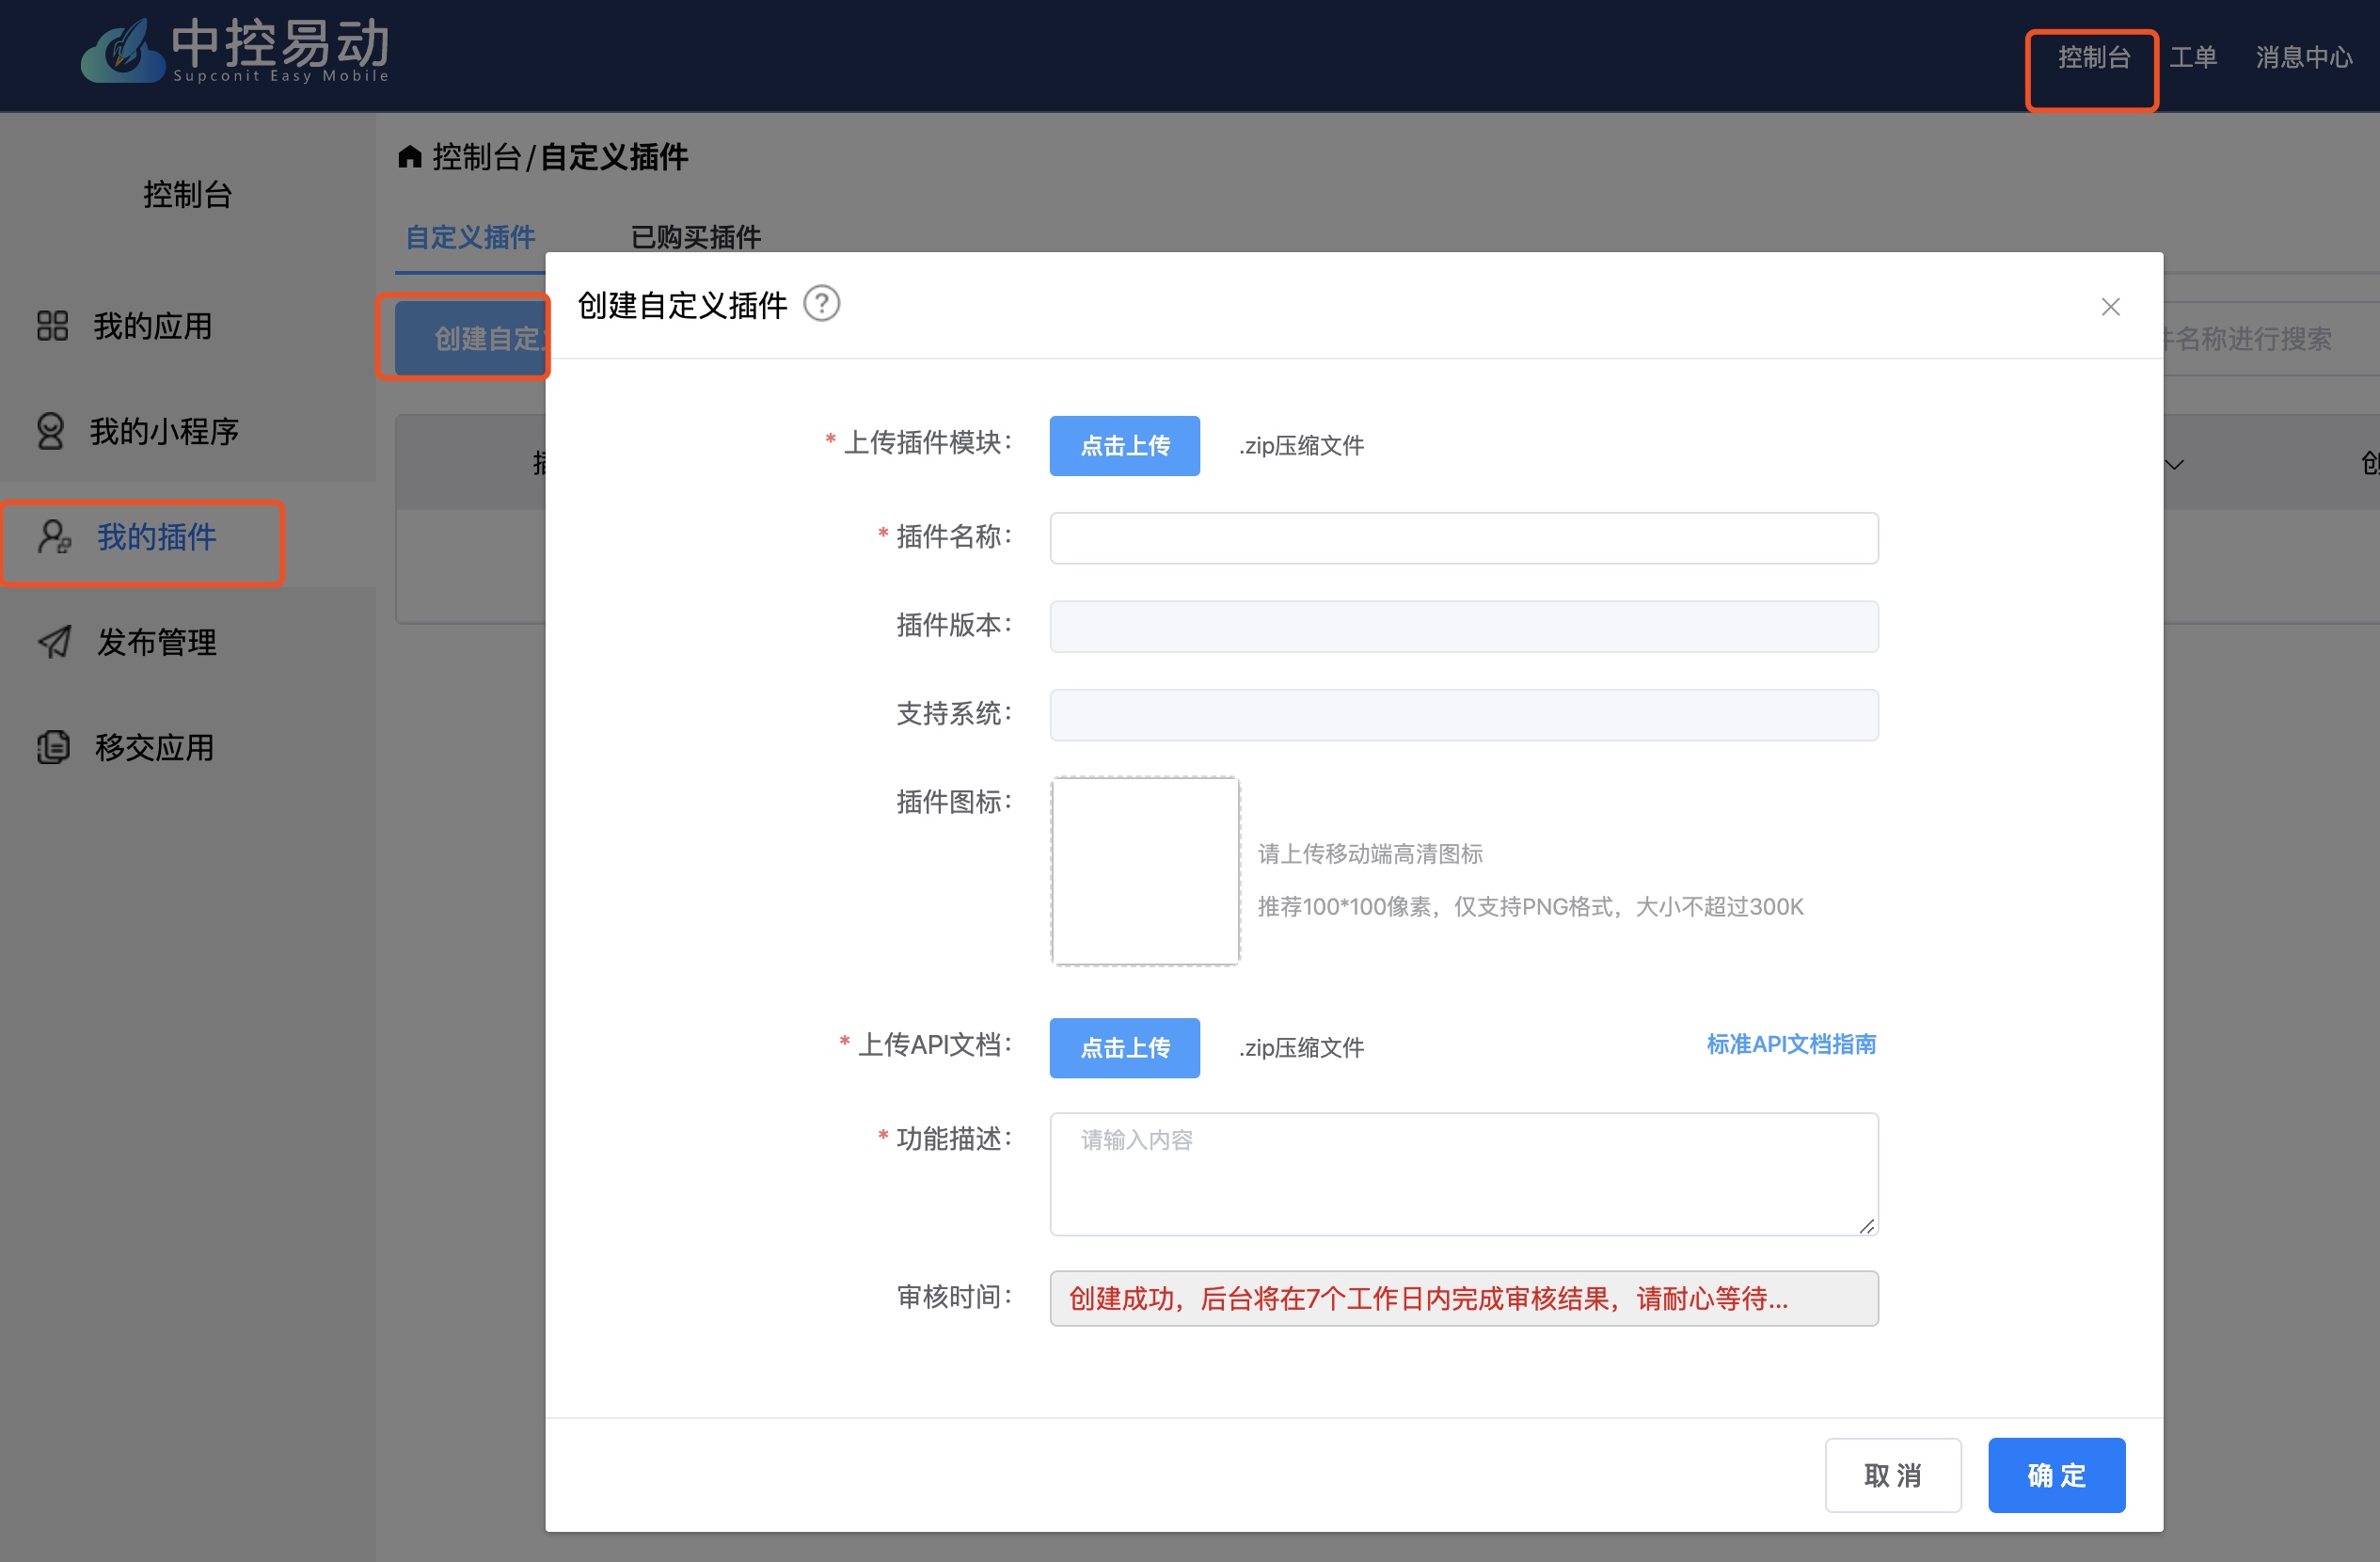2380x1562 pixels.
Task: Click 控制台 in the breadcrumb
Action: click(x=476, y=157)
